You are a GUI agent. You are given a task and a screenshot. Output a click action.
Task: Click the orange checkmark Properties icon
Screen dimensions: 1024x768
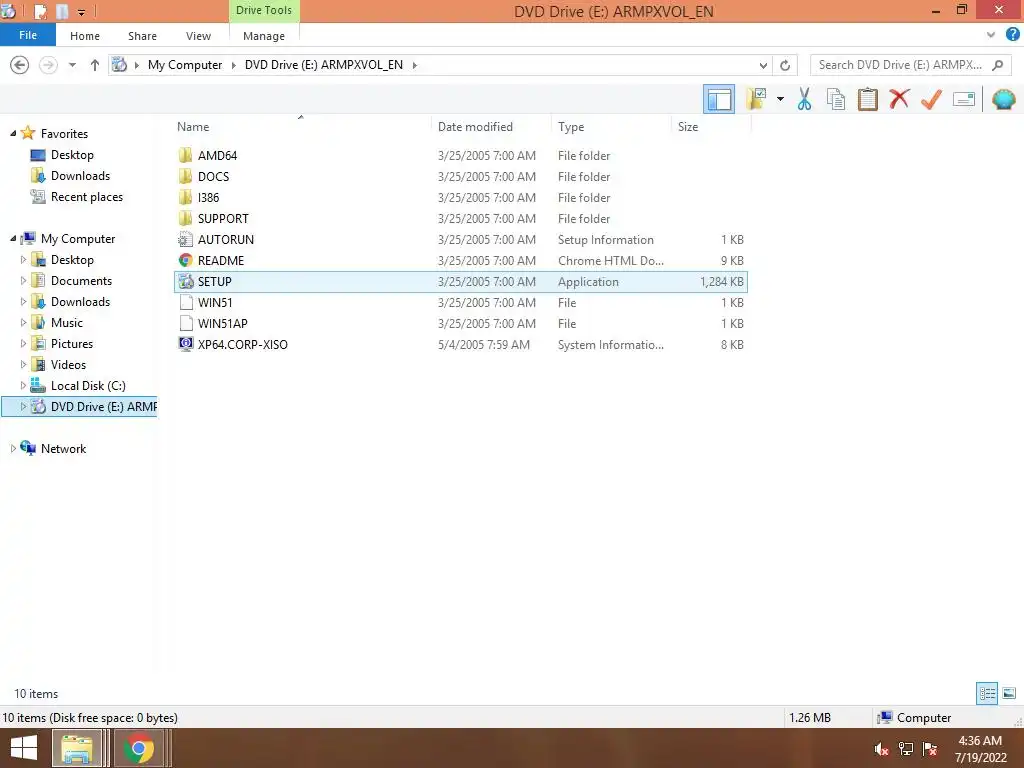[931, 99]
